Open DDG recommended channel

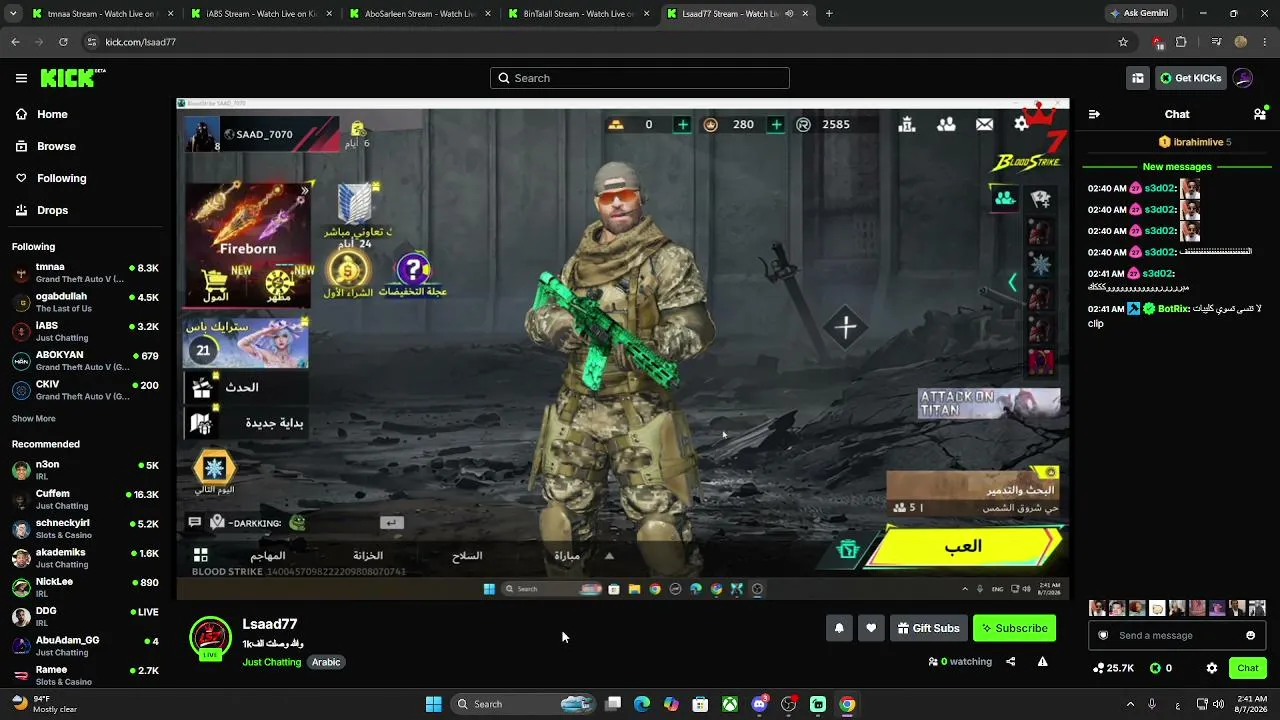pyautogui.click(x=85, y=616)
